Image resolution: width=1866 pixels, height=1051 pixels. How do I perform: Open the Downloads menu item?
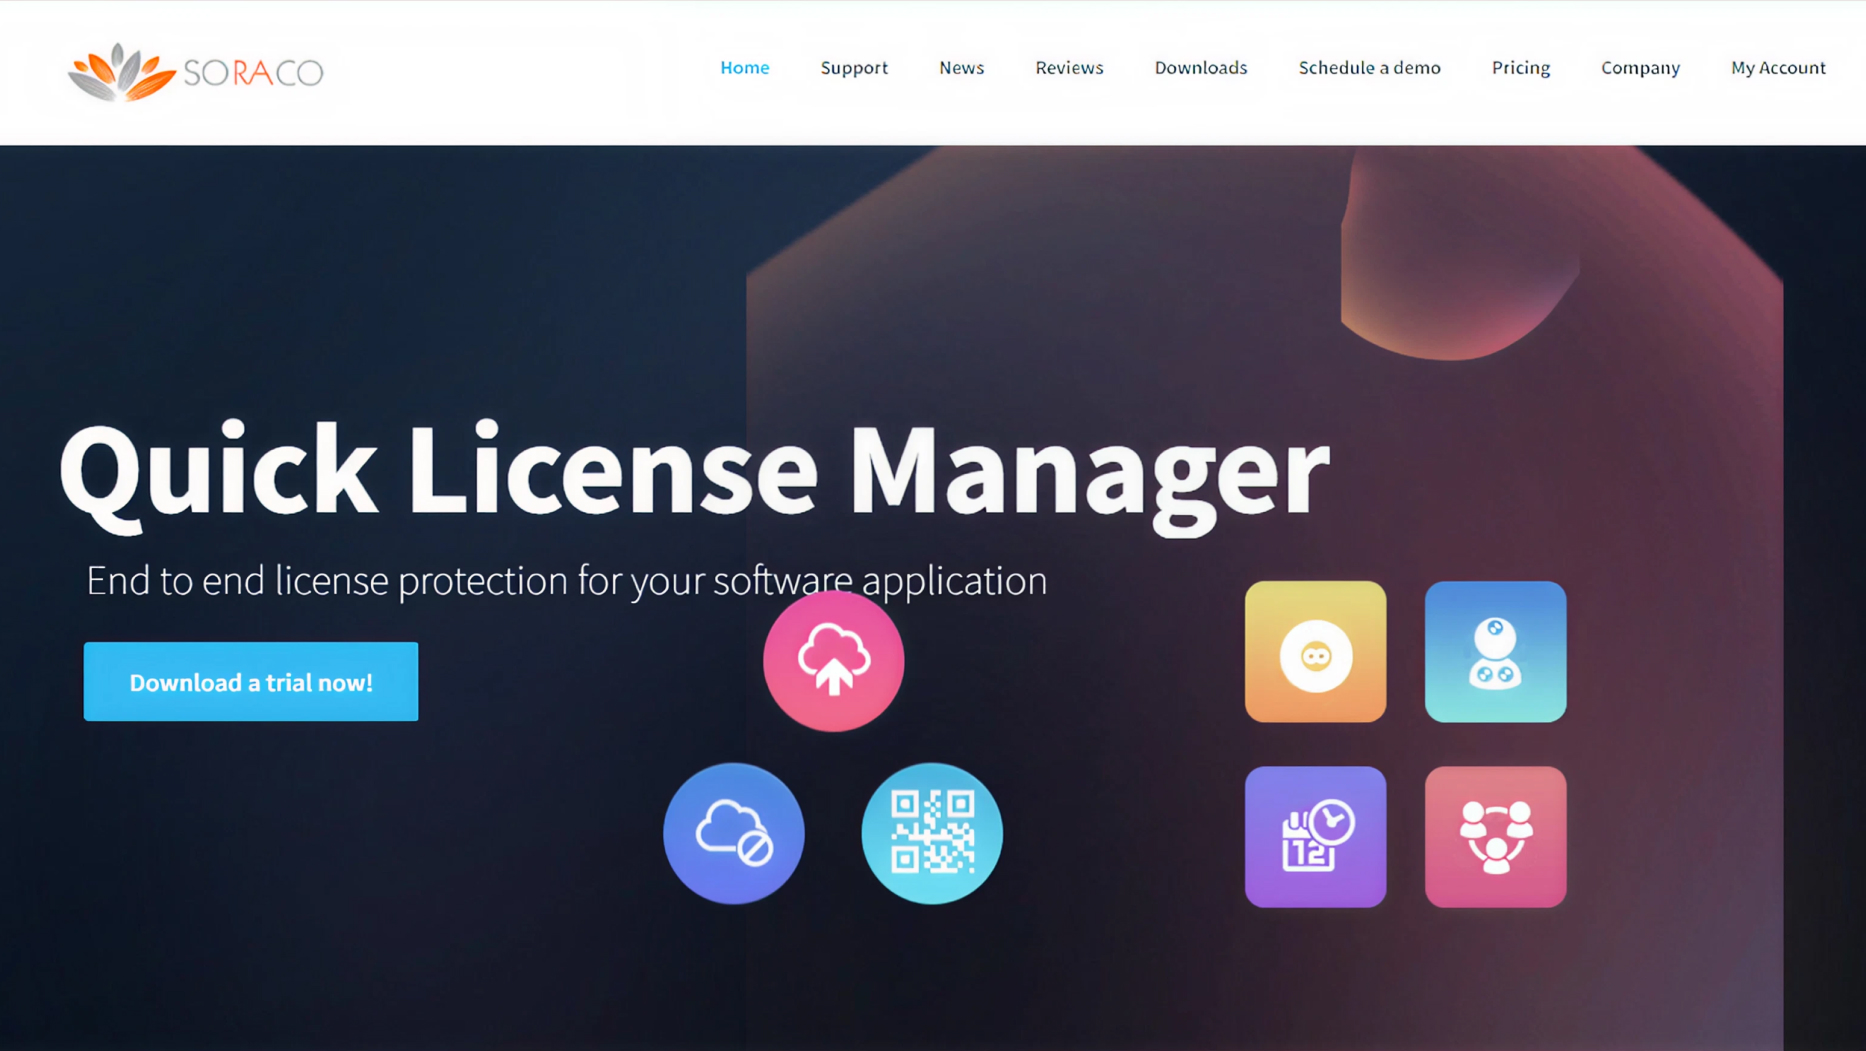tap(1201, 68)
